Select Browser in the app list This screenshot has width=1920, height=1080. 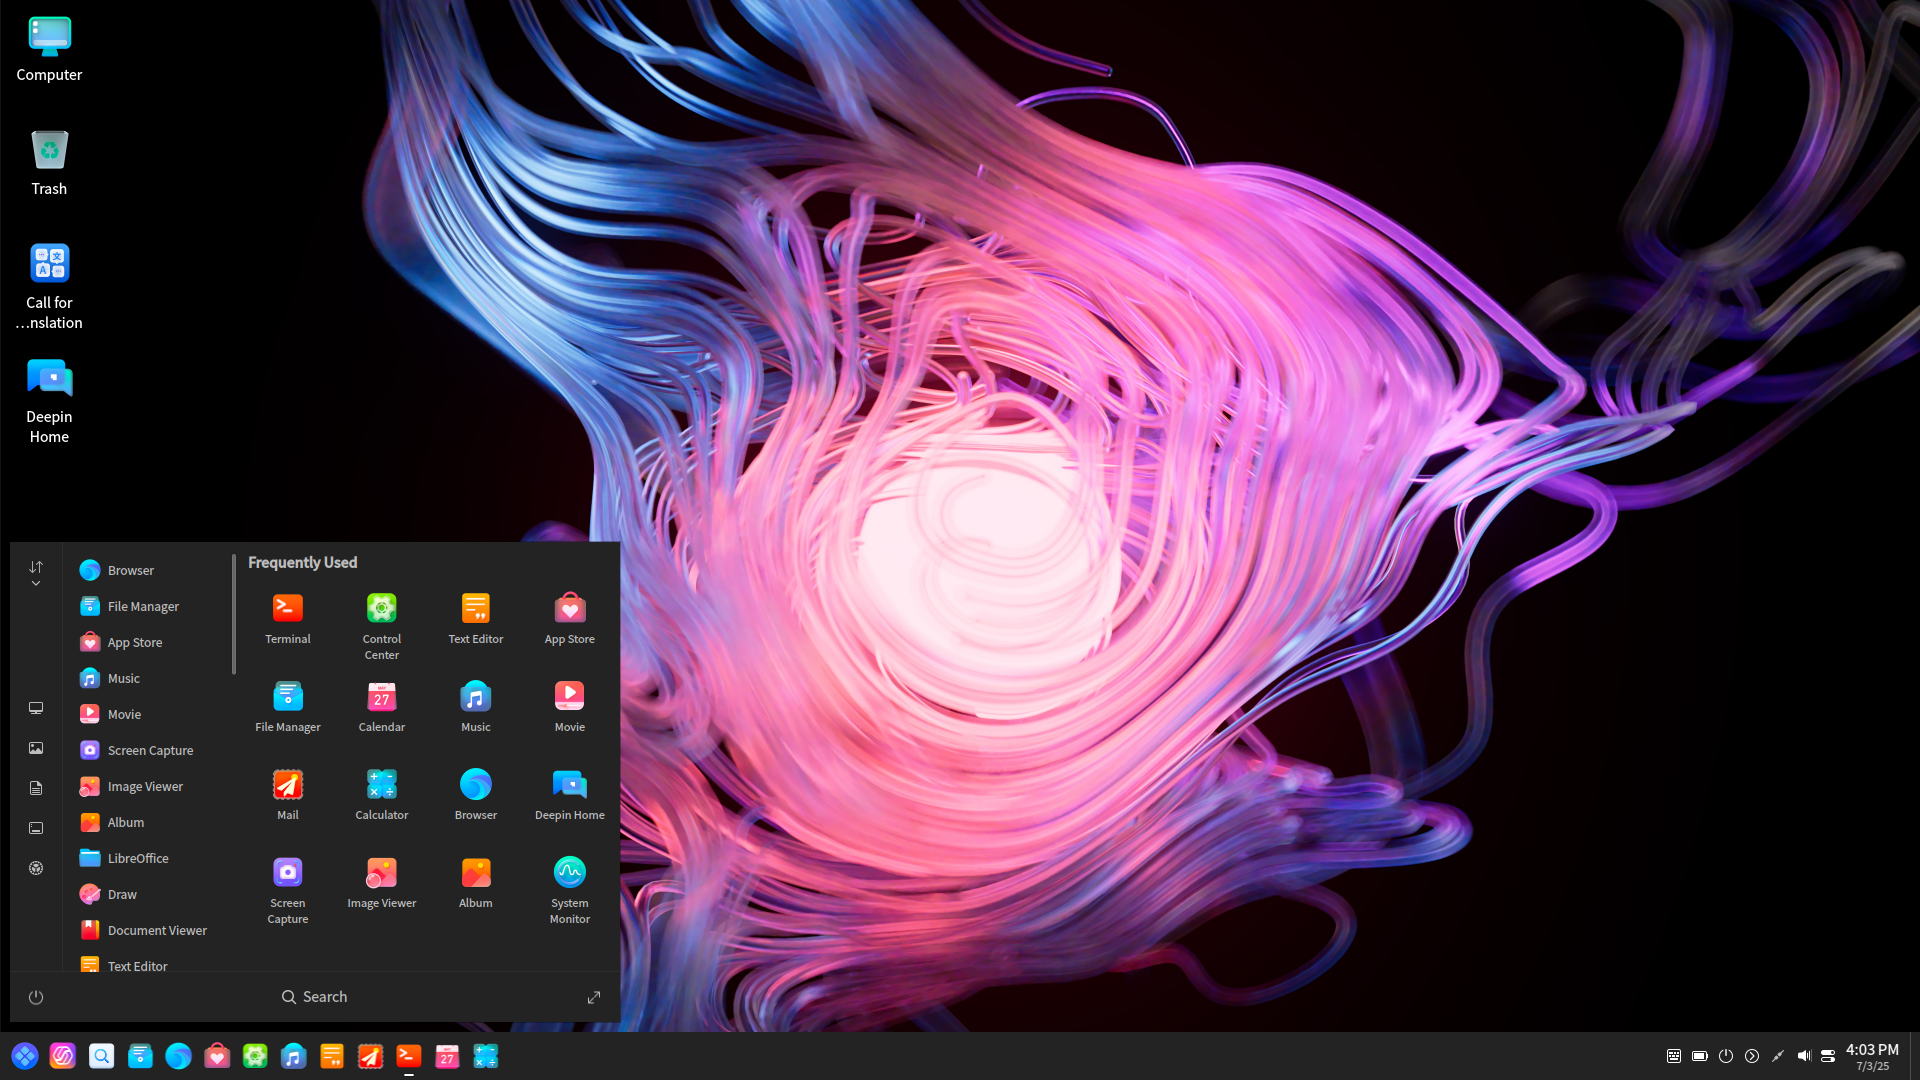[150, 570]
